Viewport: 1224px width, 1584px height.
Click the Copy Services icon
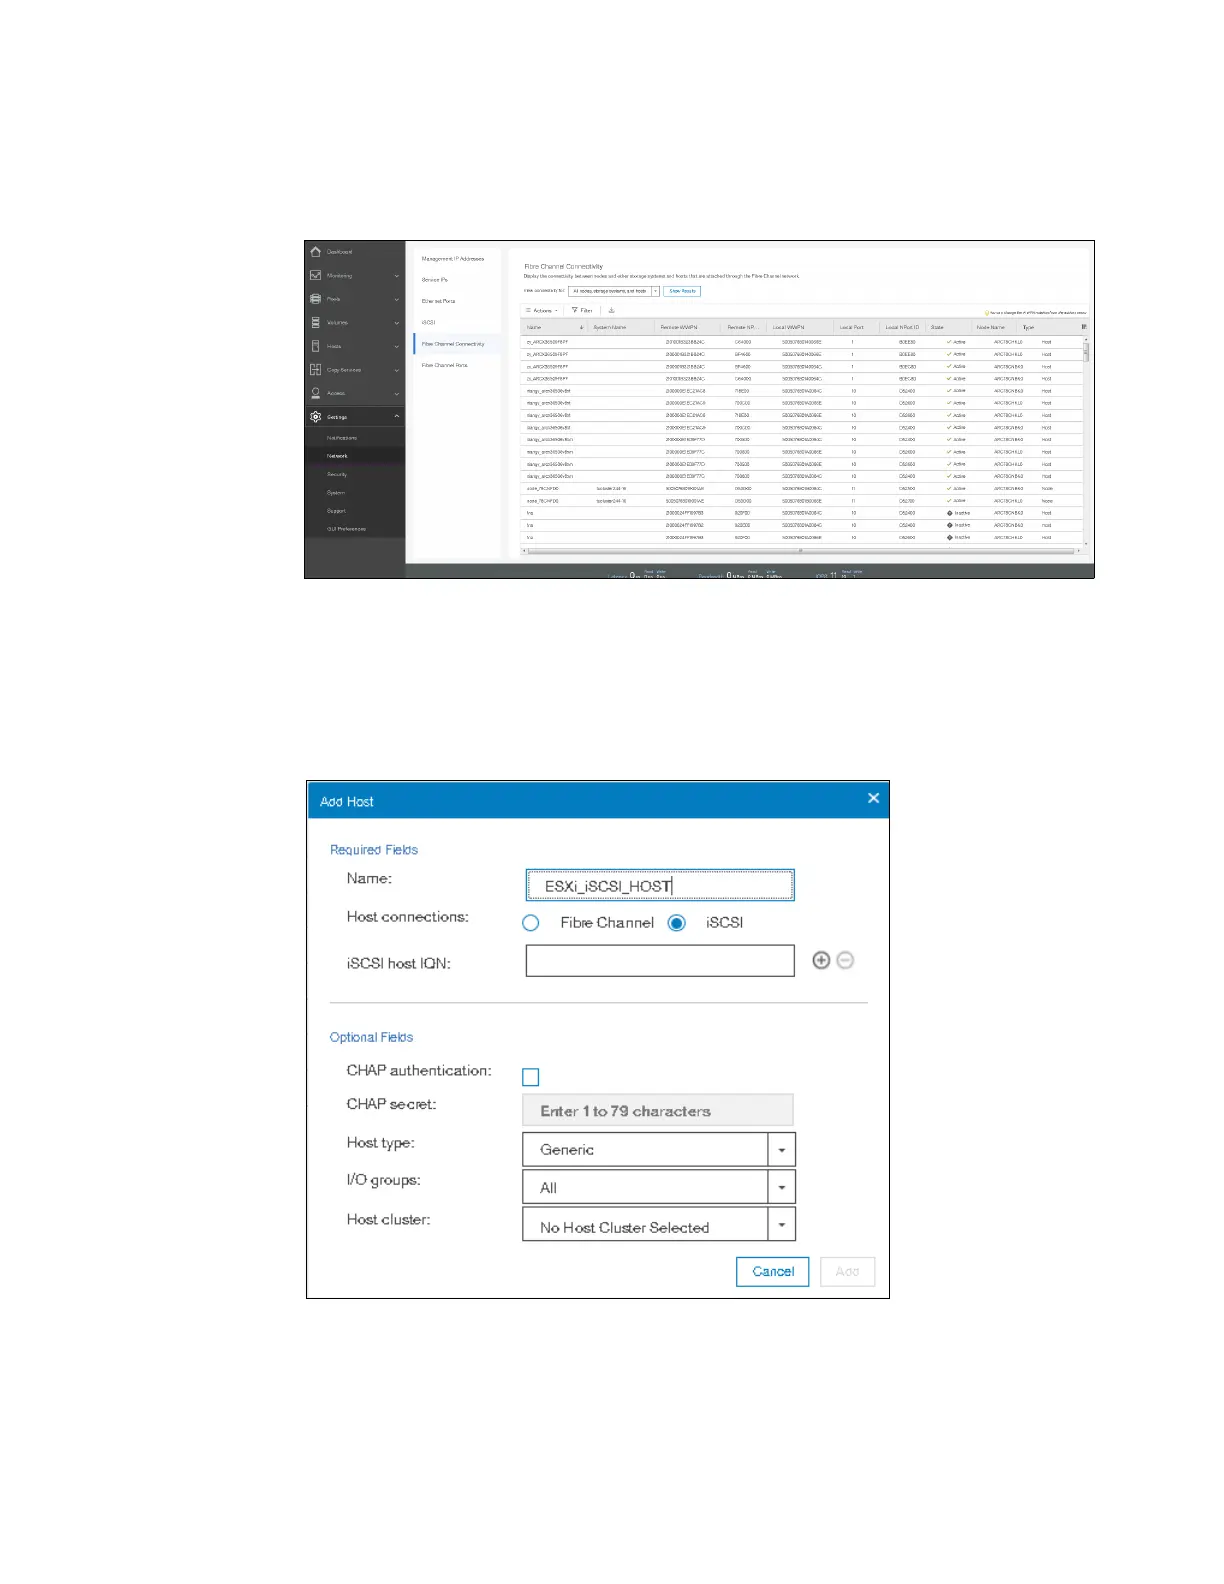(316, 369)
